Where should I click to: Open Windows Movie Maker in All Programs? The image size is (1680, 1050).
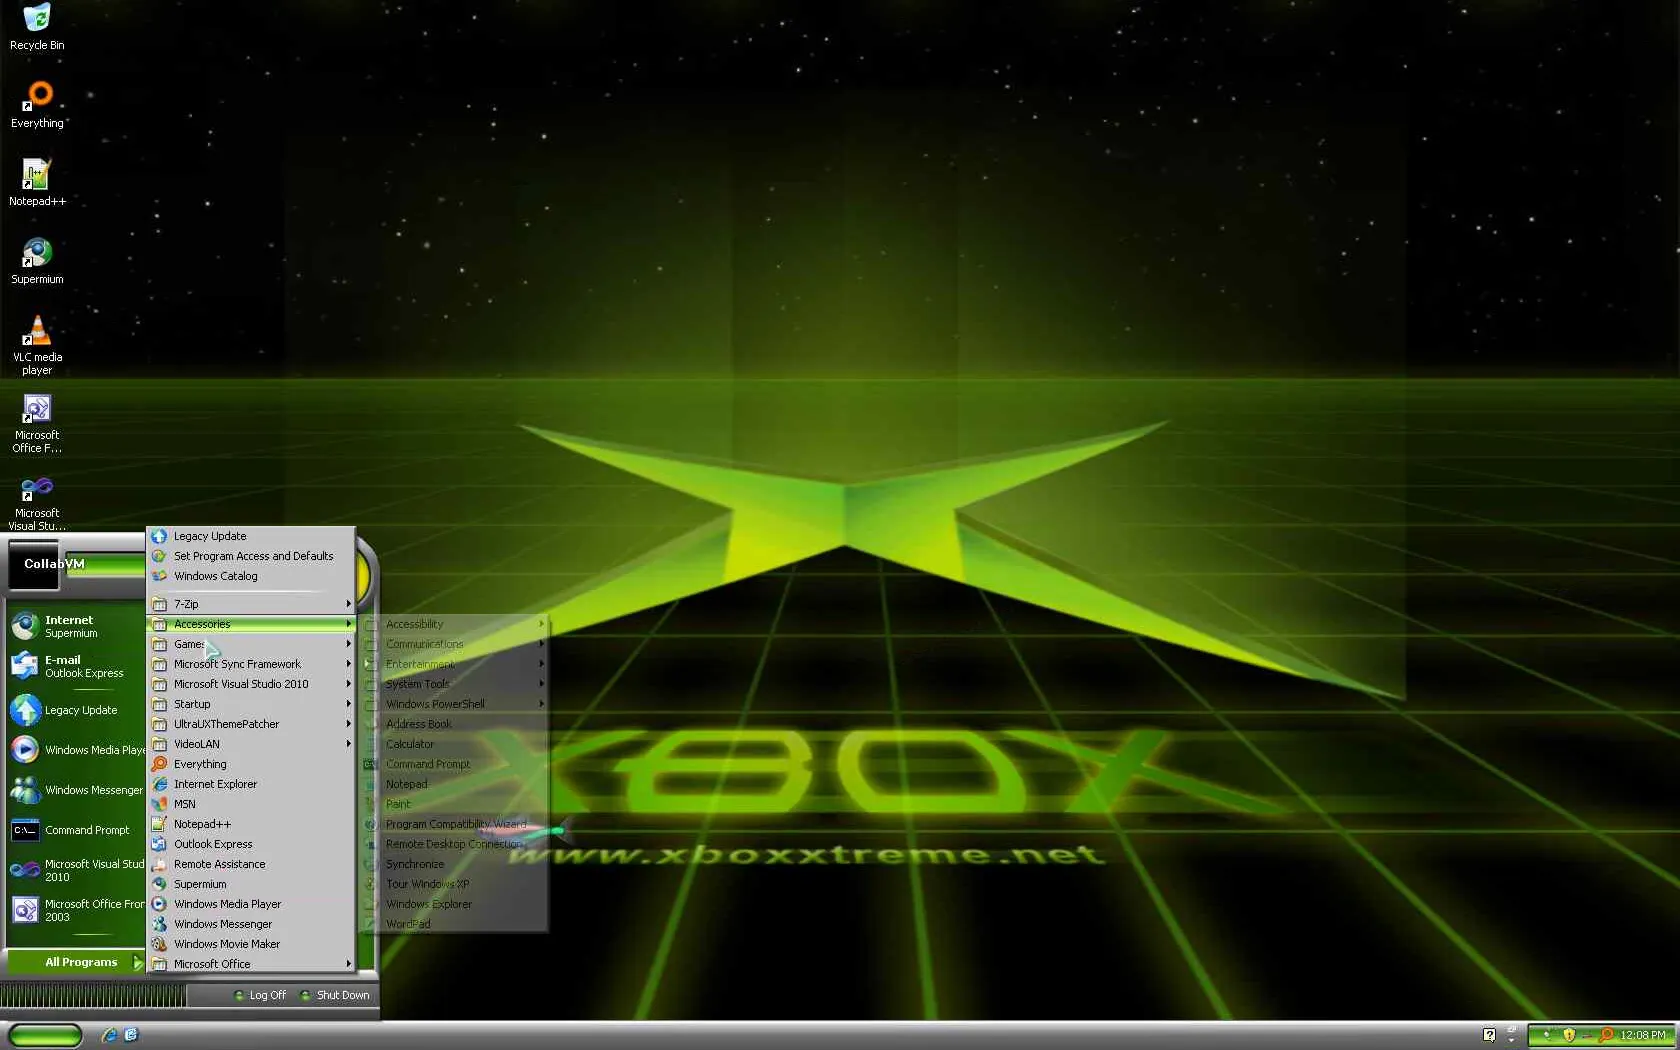[x=251, y=944]
